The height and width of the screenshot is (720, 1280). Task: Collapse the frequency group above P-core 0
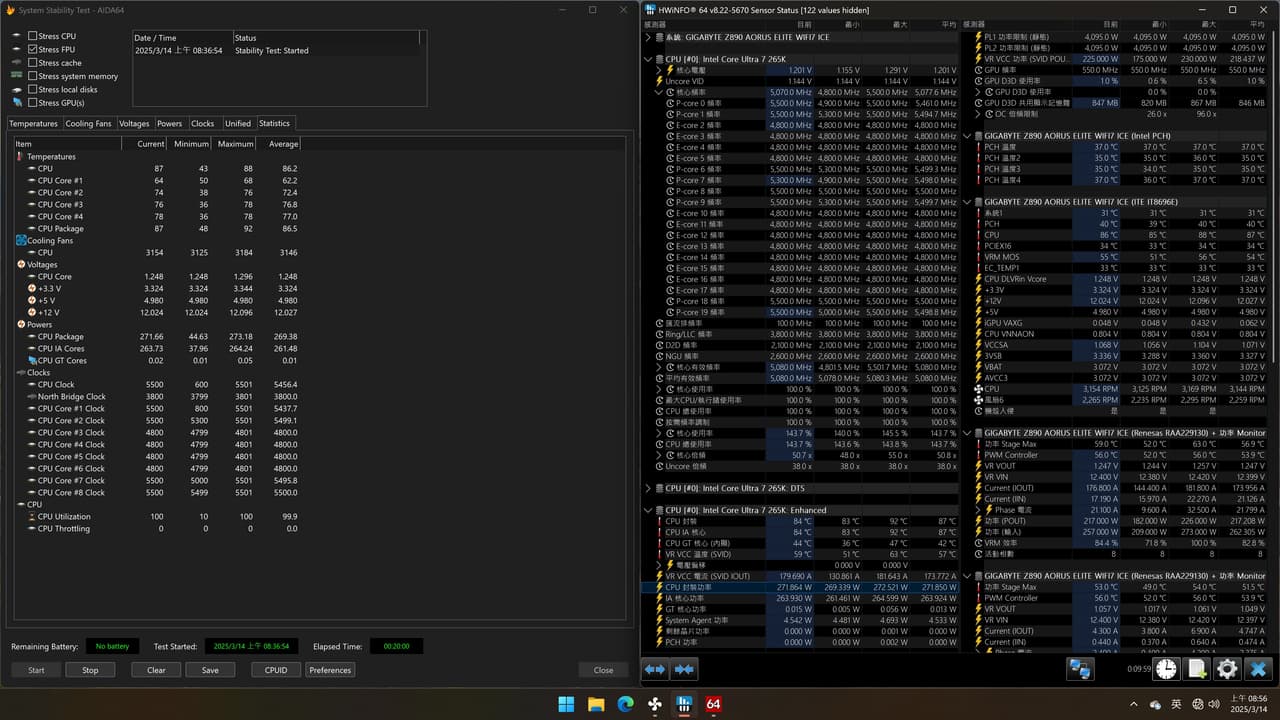click(659, 92)
